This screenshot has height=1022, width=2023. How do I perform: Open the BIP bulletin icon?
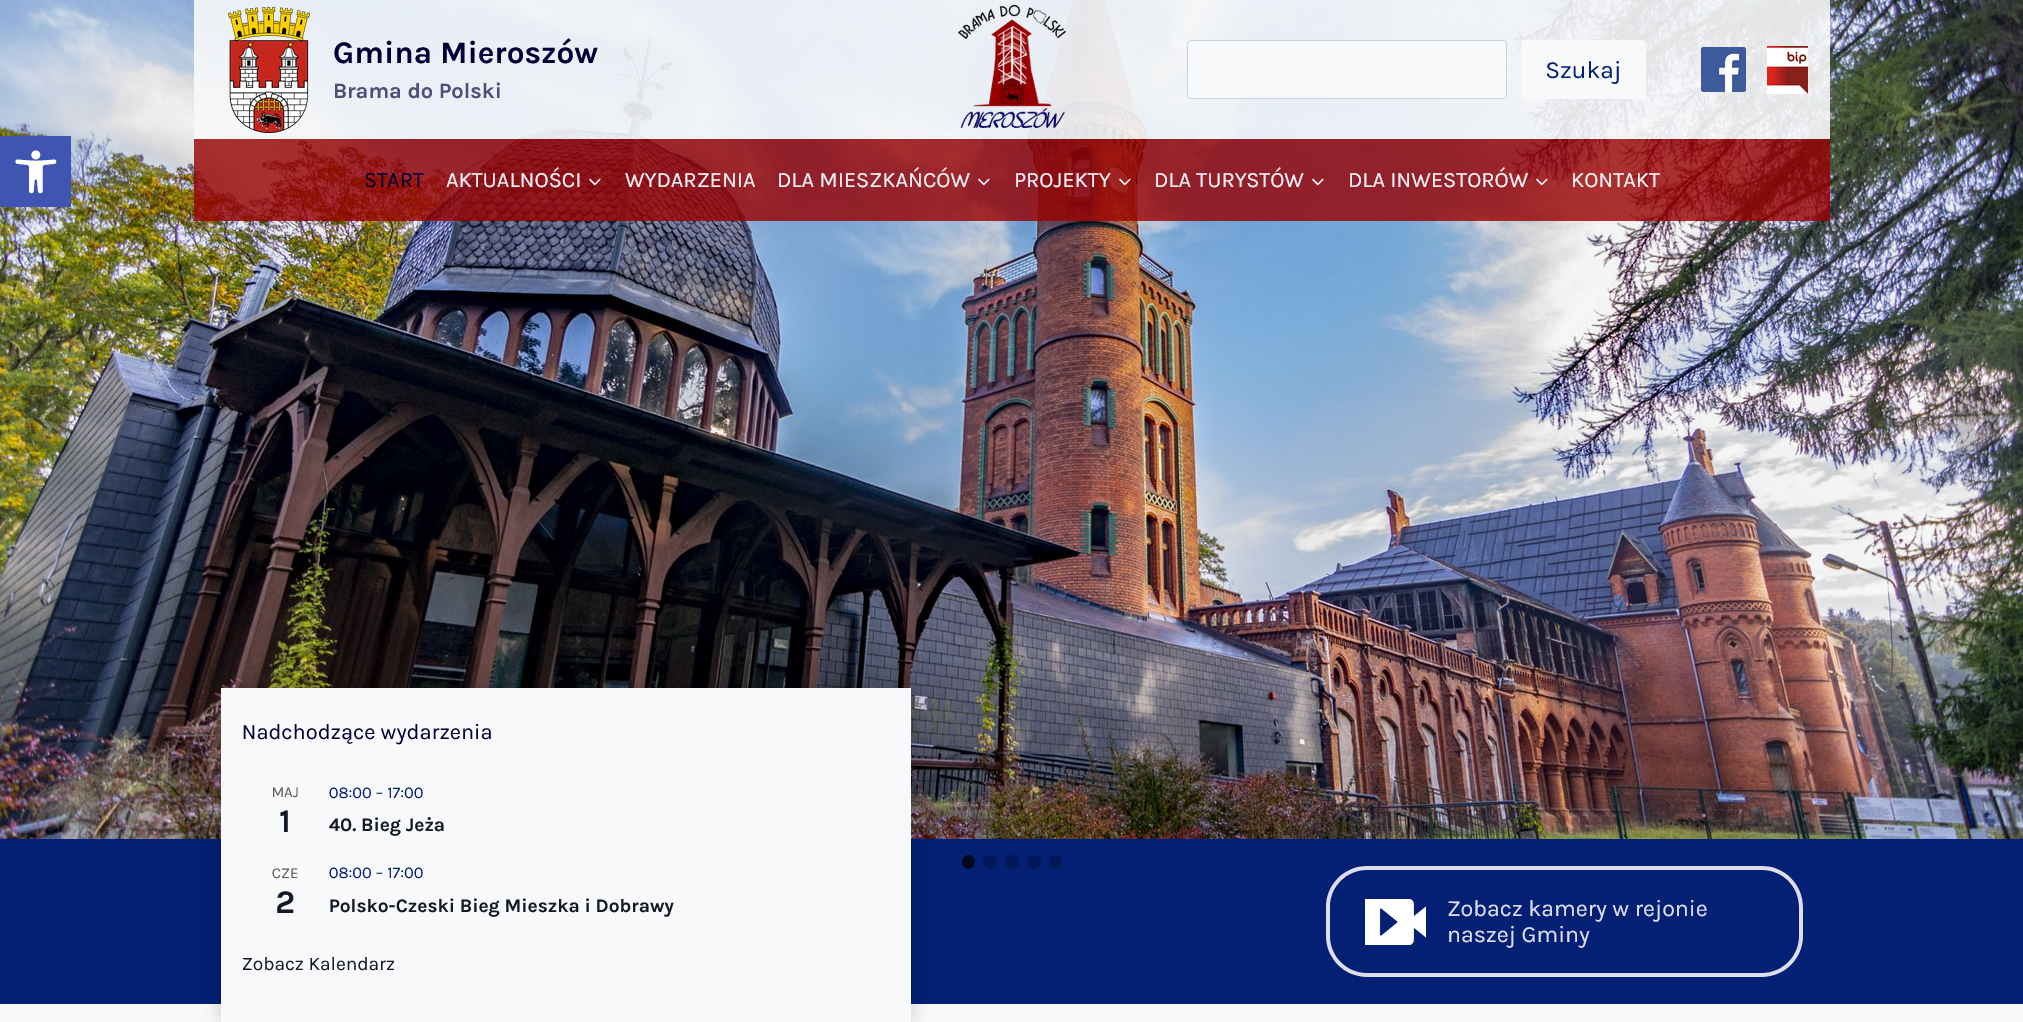coord(1786,70)
